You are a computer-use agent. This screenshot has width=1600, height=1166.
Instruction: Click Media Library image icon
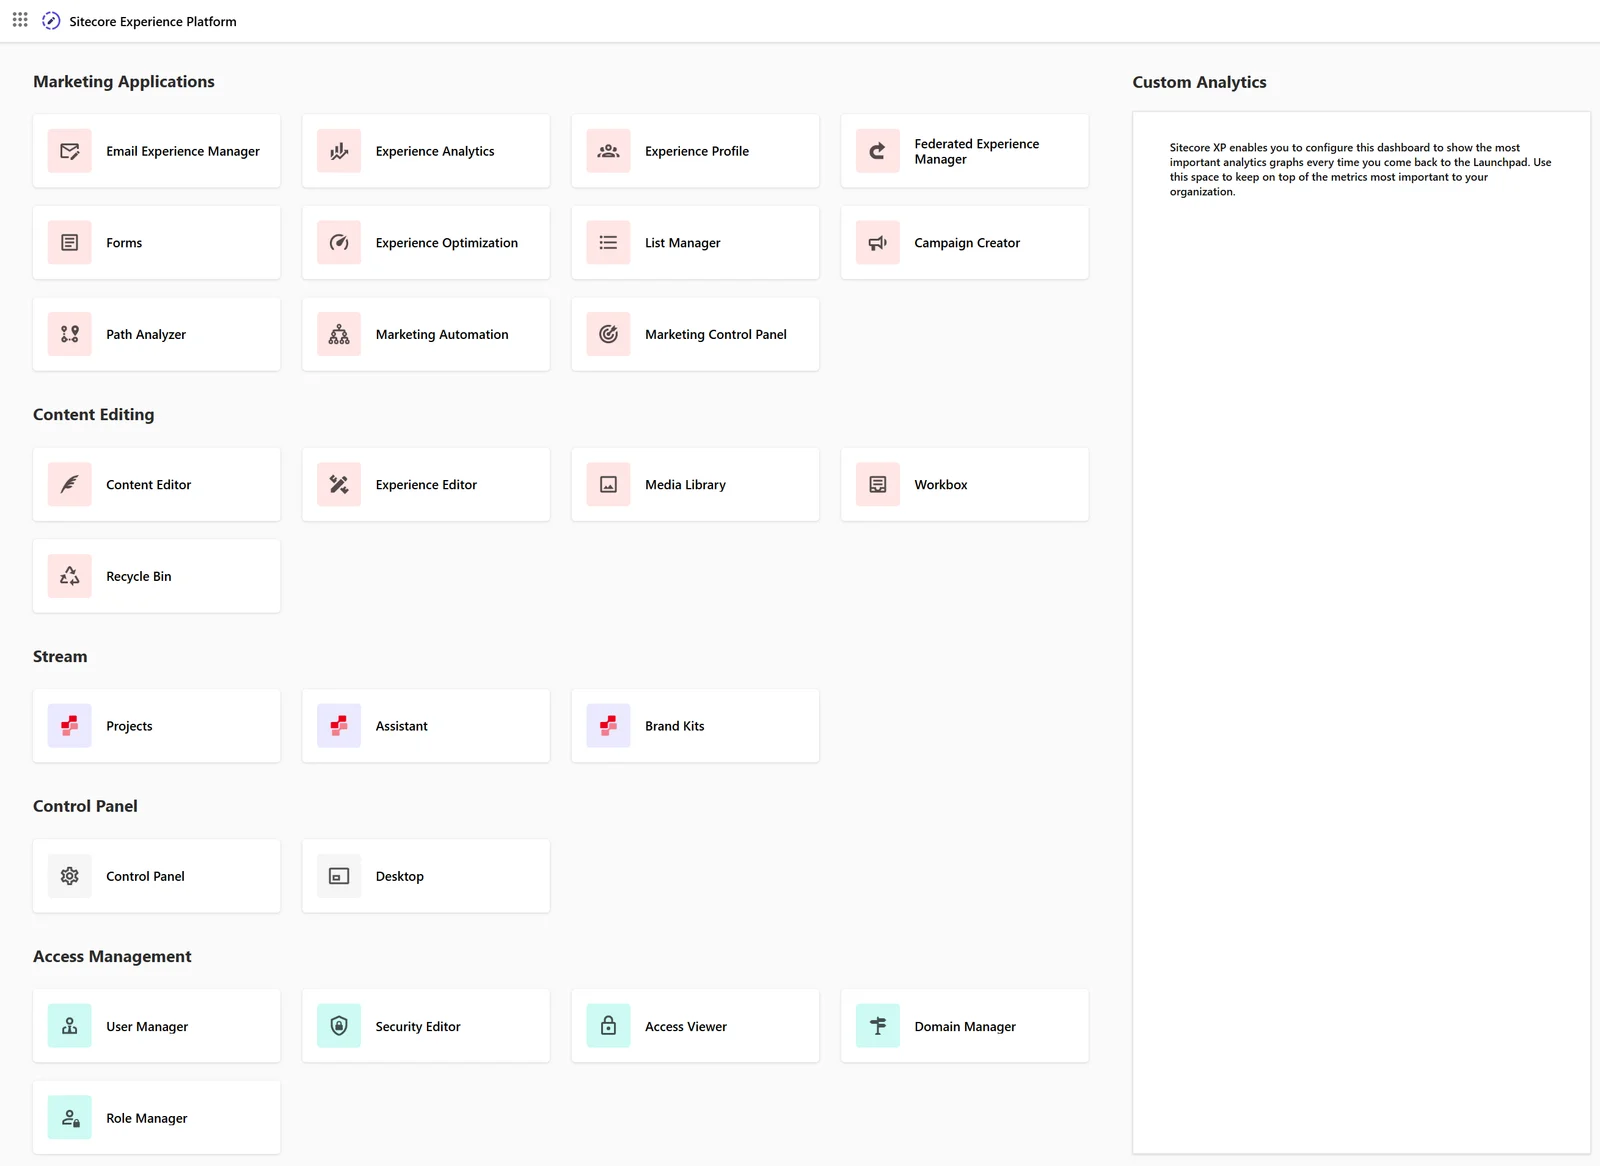tap(608, 484)
